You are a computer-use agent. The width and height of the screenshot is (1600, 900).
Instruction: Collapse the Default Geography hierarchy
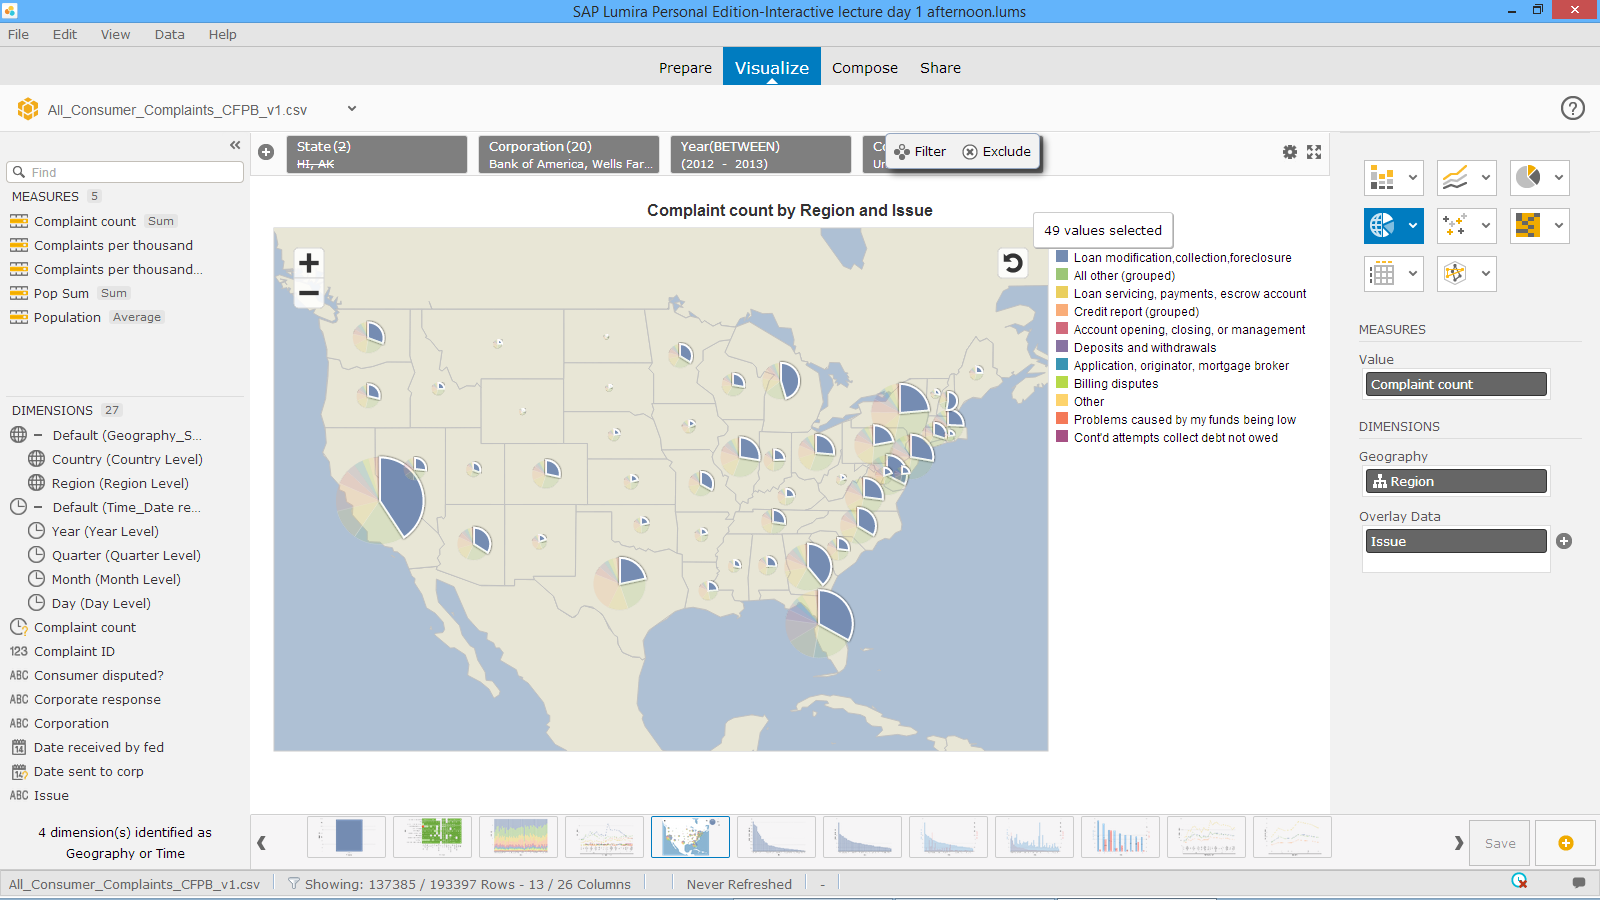coord(38,435)
